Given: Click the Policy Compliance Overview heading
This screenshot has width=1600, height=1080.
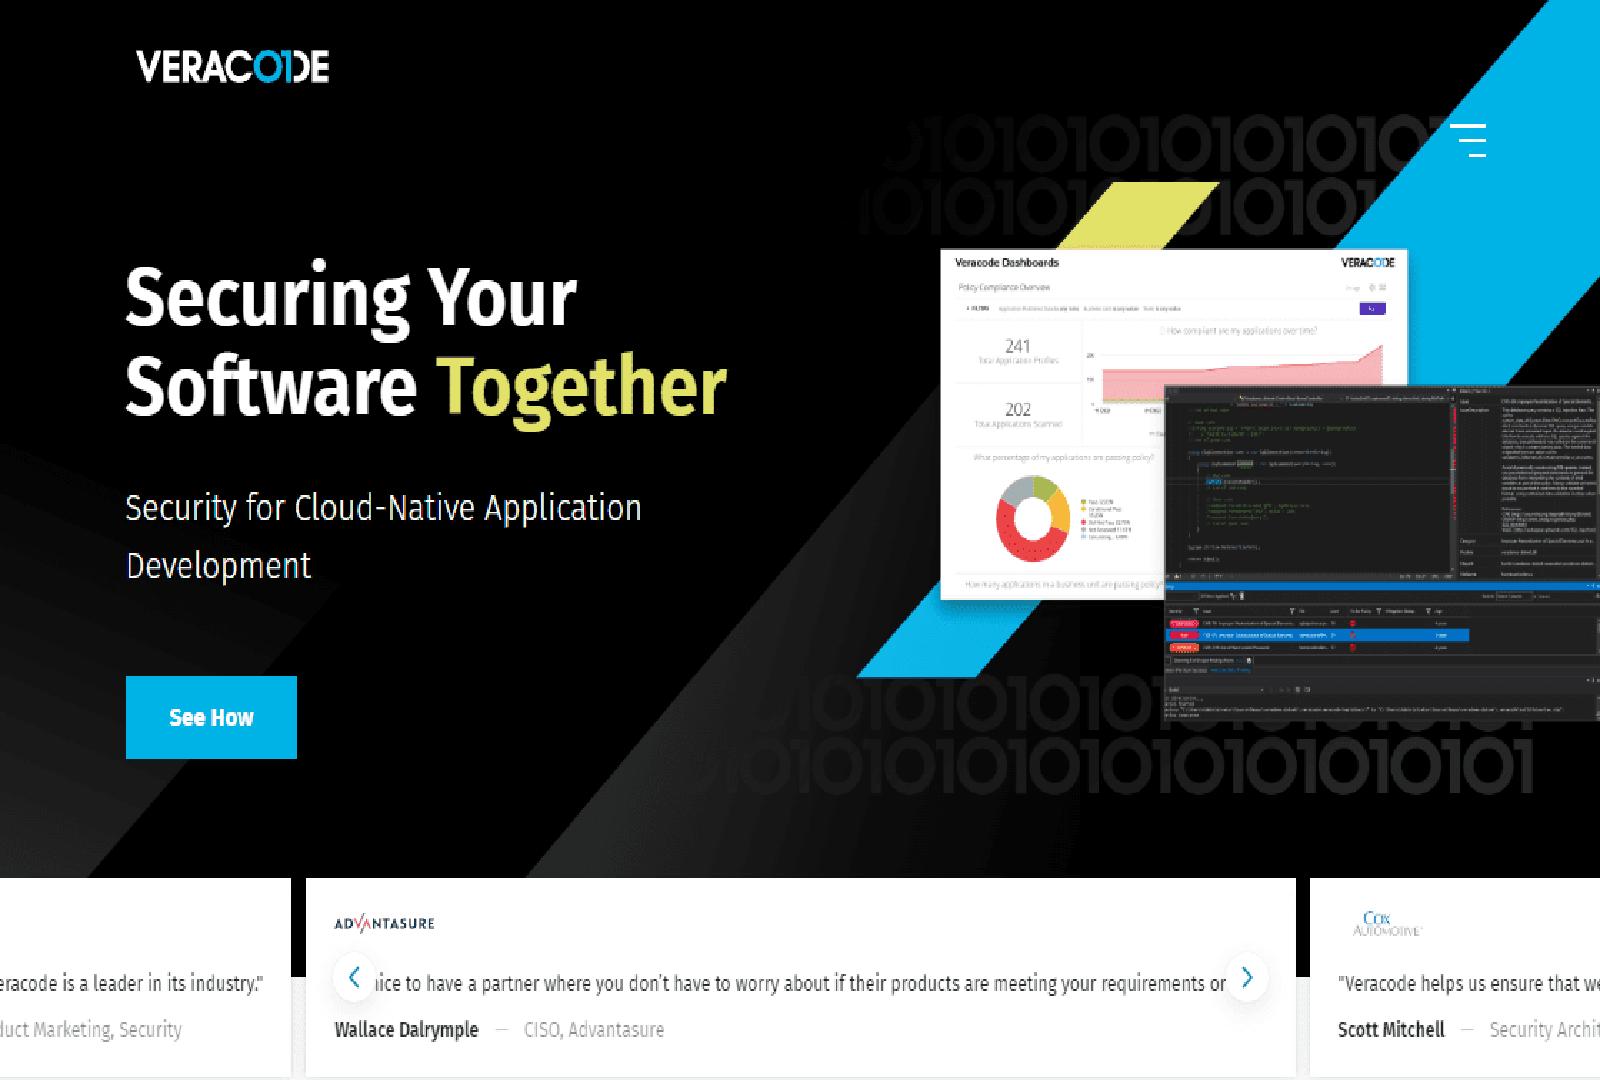Looking at the screenshot, I should pyautogui.click(x=1005, y=287).
